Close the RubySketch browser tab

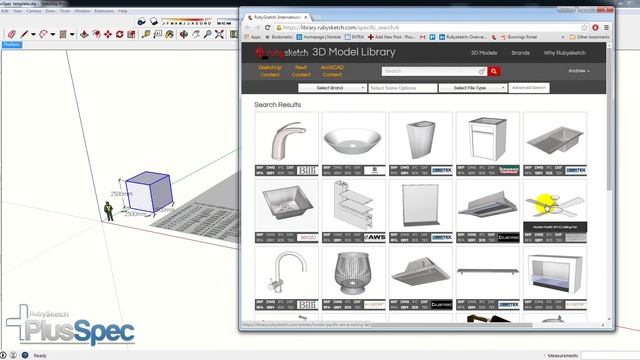[x=305, y=17]
